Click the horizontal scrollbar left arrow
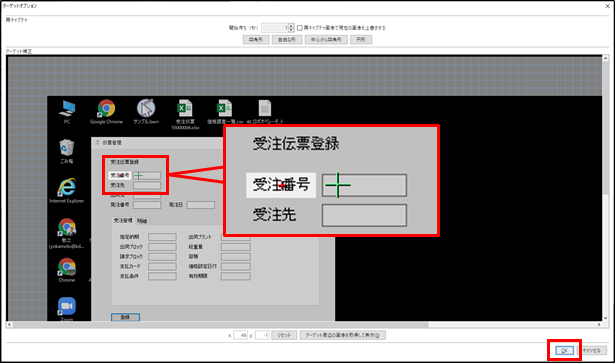 [9, 325]
